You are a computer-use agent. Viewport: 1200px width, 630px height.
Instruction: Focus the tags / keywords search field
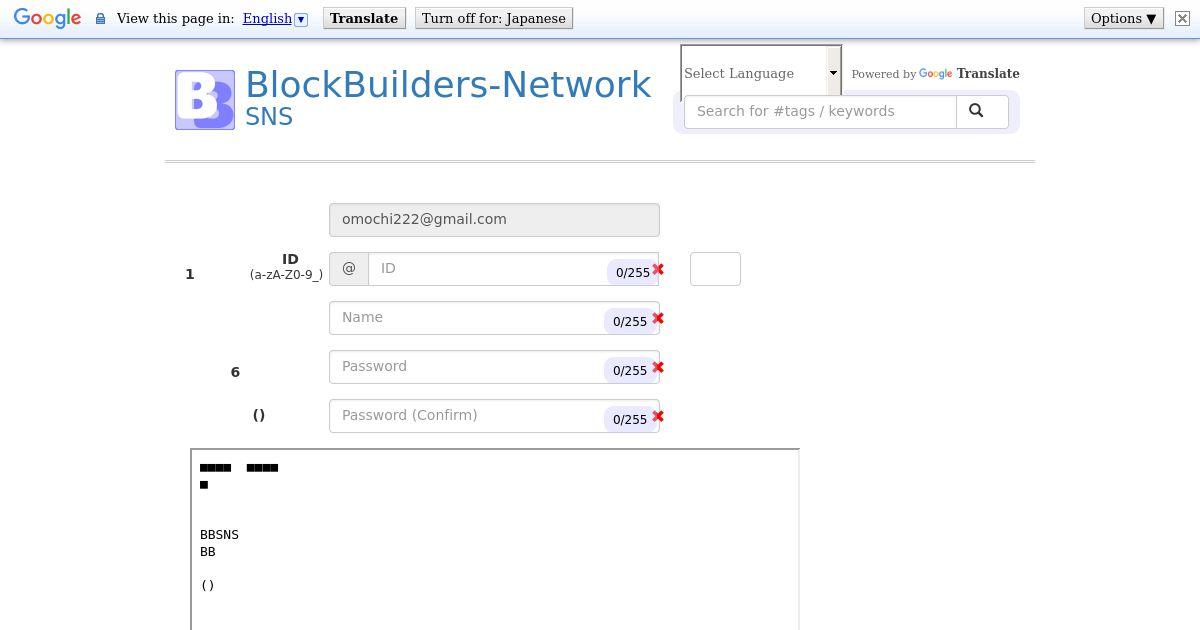click(820, 112)
